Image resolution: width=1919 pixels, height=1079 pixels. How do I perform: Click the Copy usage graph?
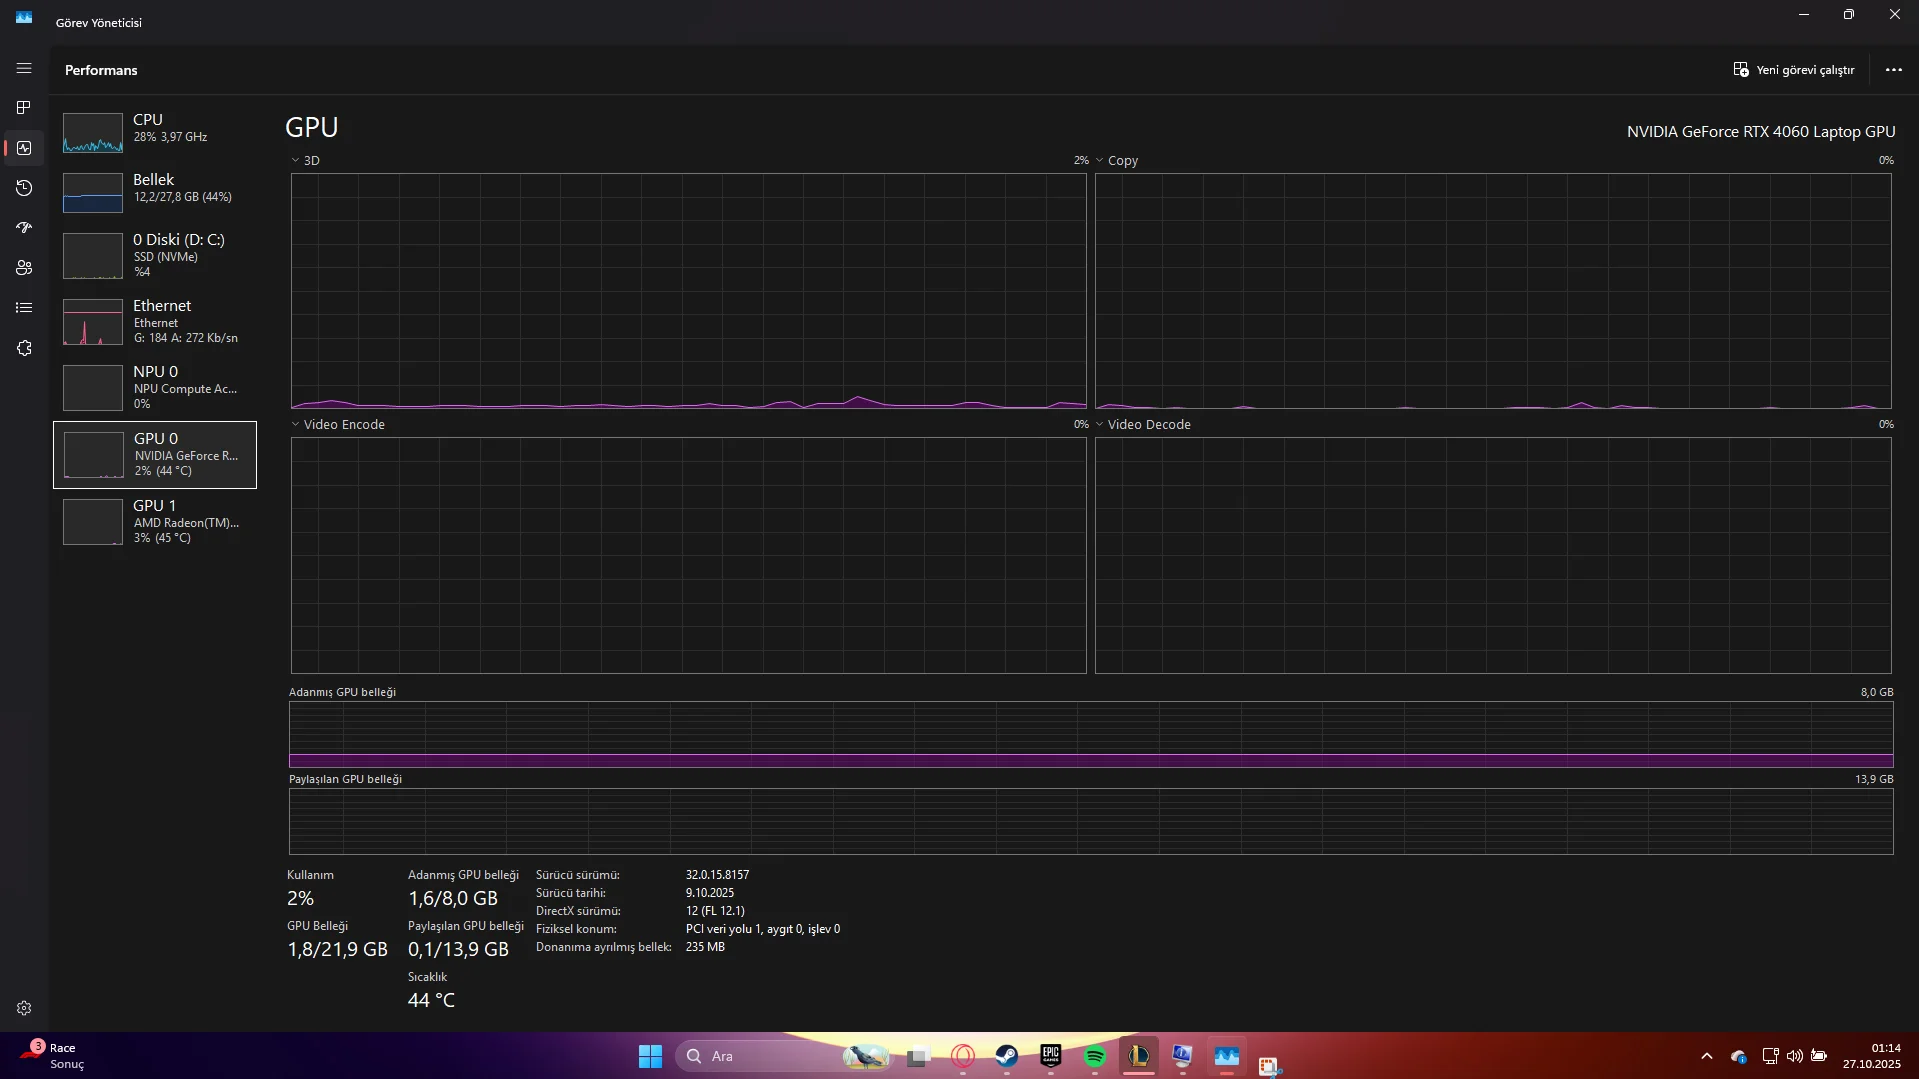click(x=1493, y=291)
